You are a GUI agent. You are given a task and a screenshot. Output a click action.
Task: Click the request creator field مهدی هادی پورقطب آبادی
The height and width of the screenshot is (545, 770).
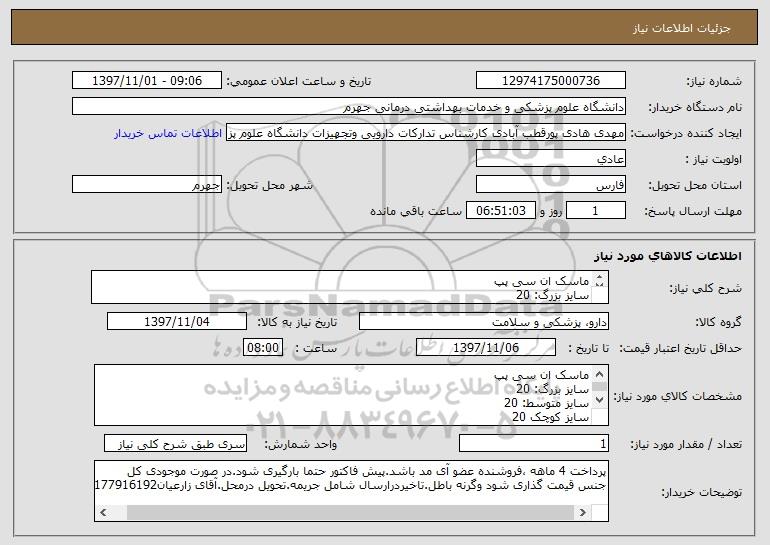426,133
